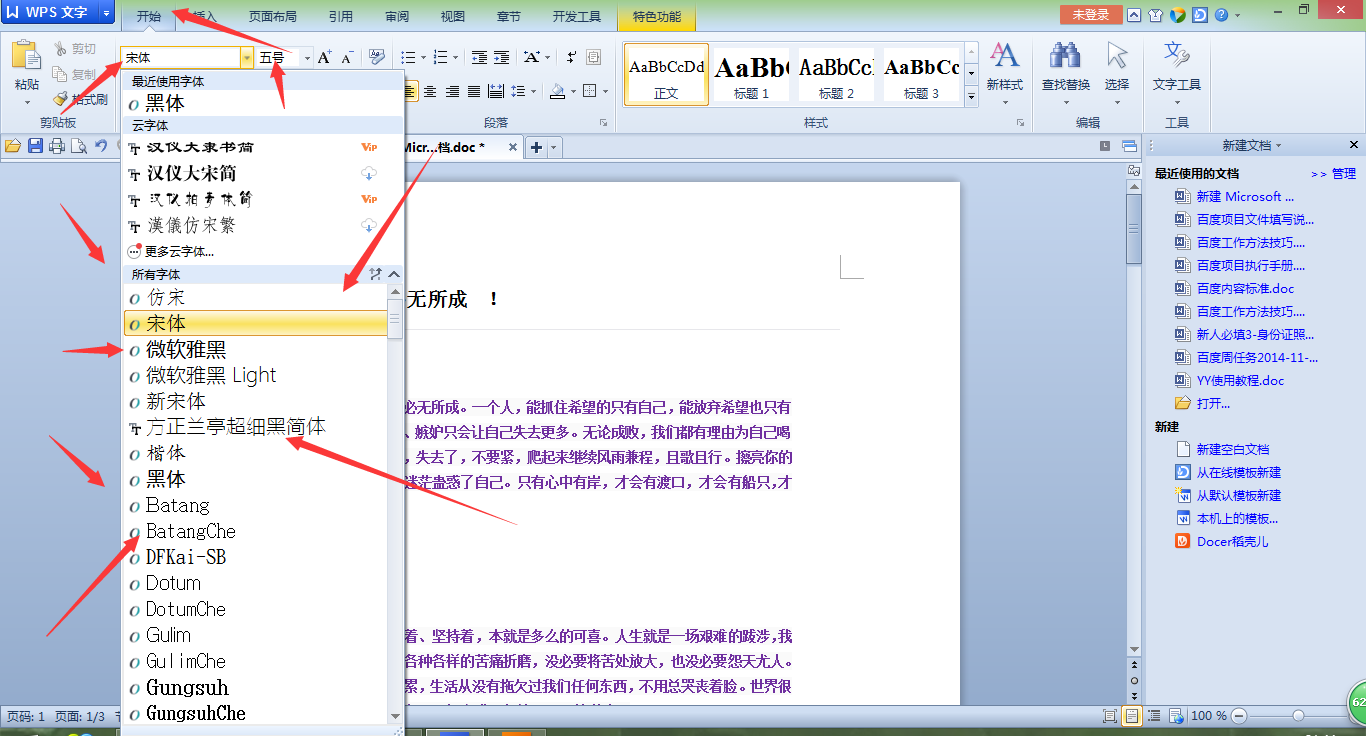Click the justify alignment icon
Viewport: 1366px width, 736px height.
(474, 92)
